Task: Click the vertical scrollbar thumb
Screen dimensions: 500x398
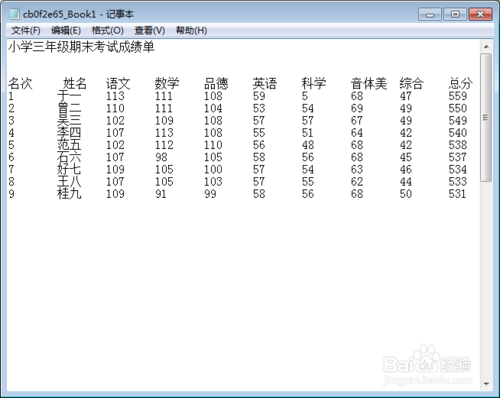Action: click(486, 117)
